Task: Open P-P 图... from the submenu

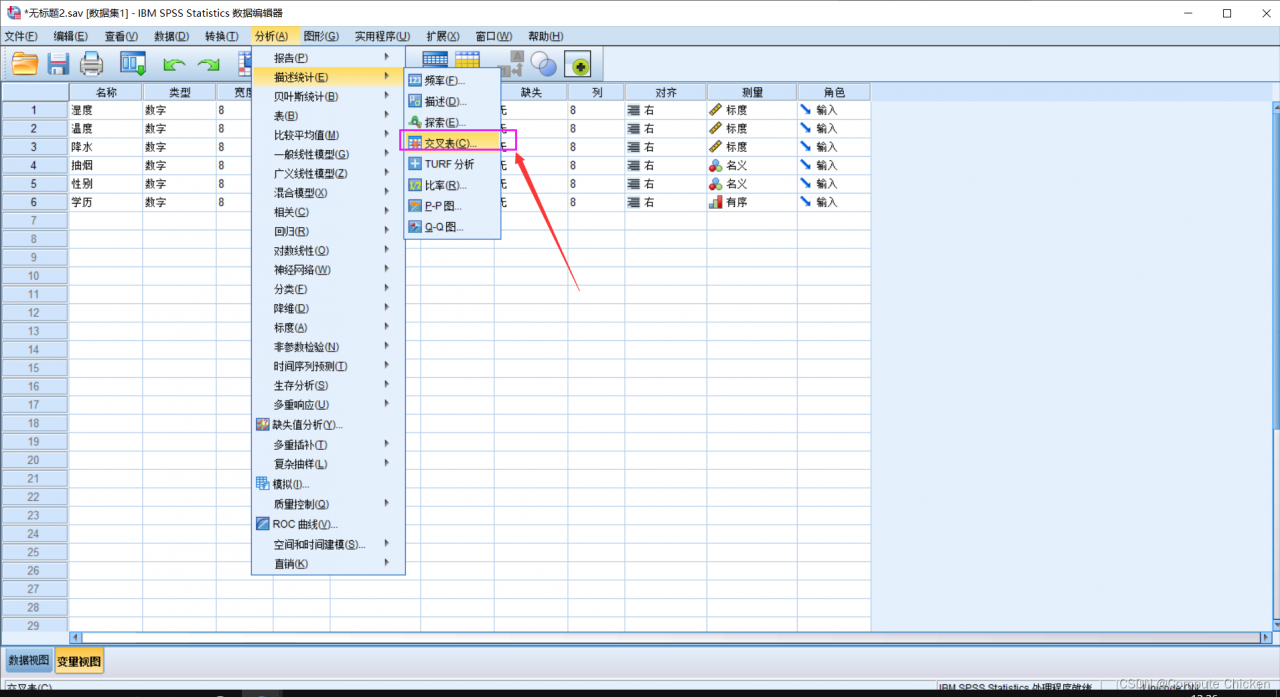Action: (452, 206)
